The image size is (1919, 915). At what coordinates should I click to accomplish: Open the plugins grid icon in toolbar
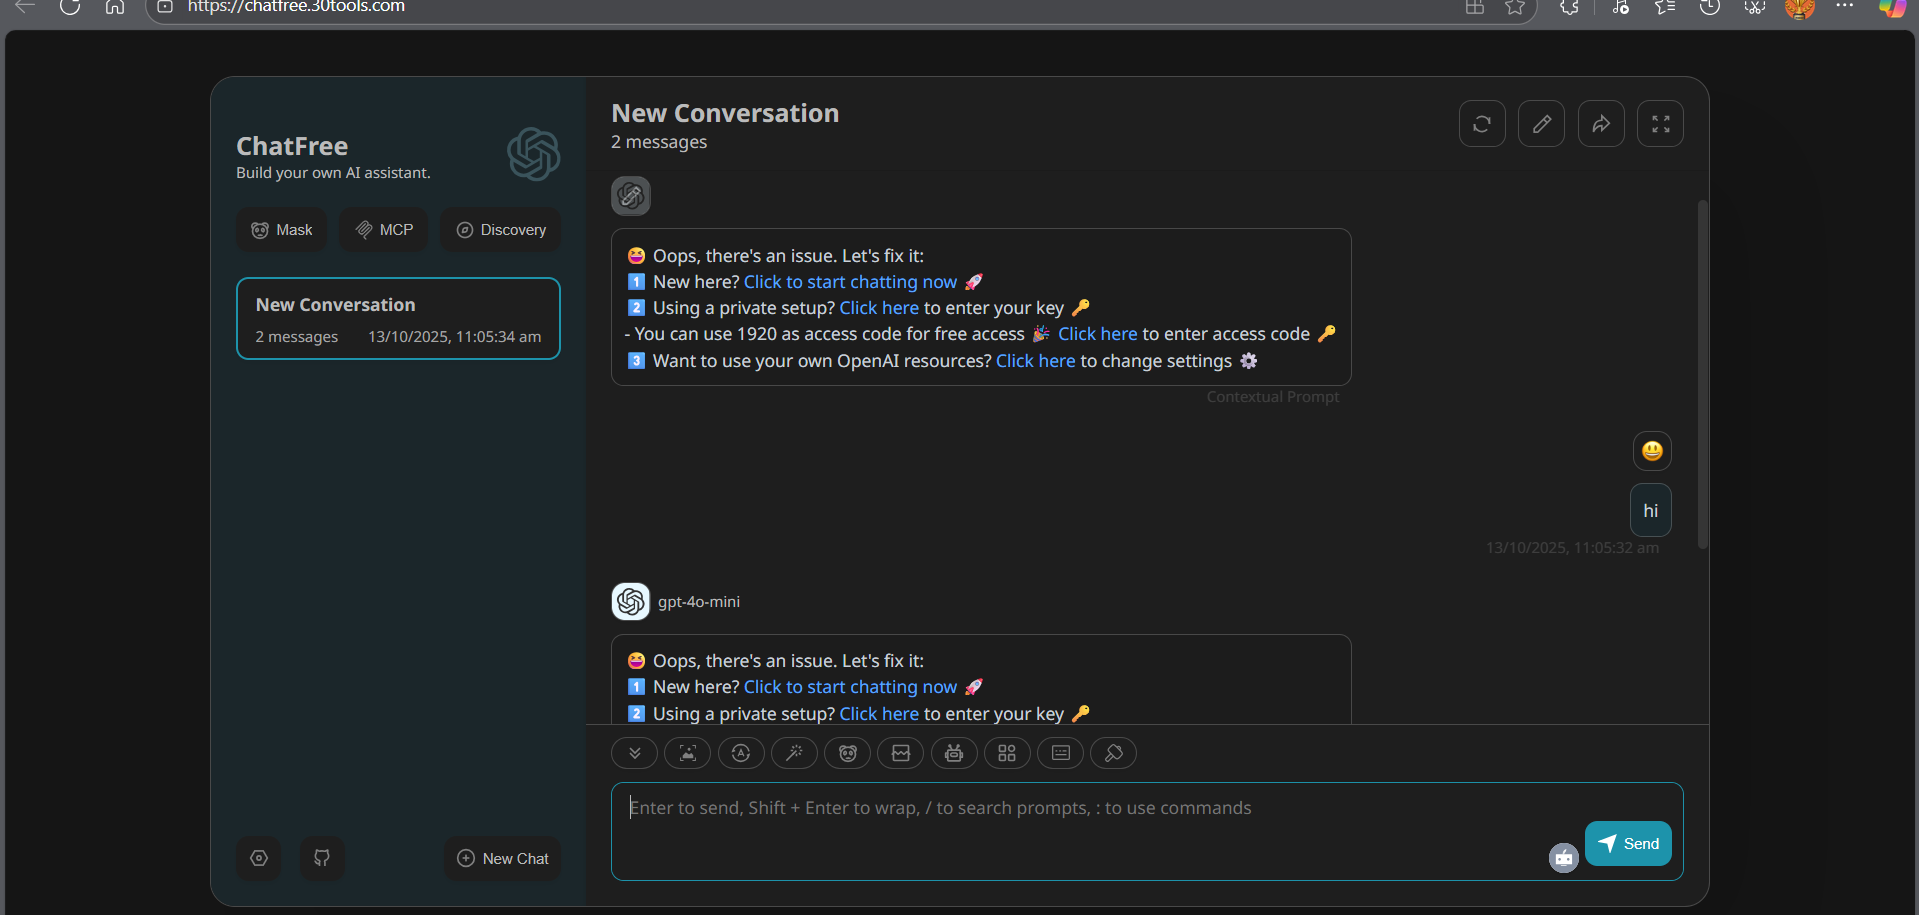coord(1007,753)
